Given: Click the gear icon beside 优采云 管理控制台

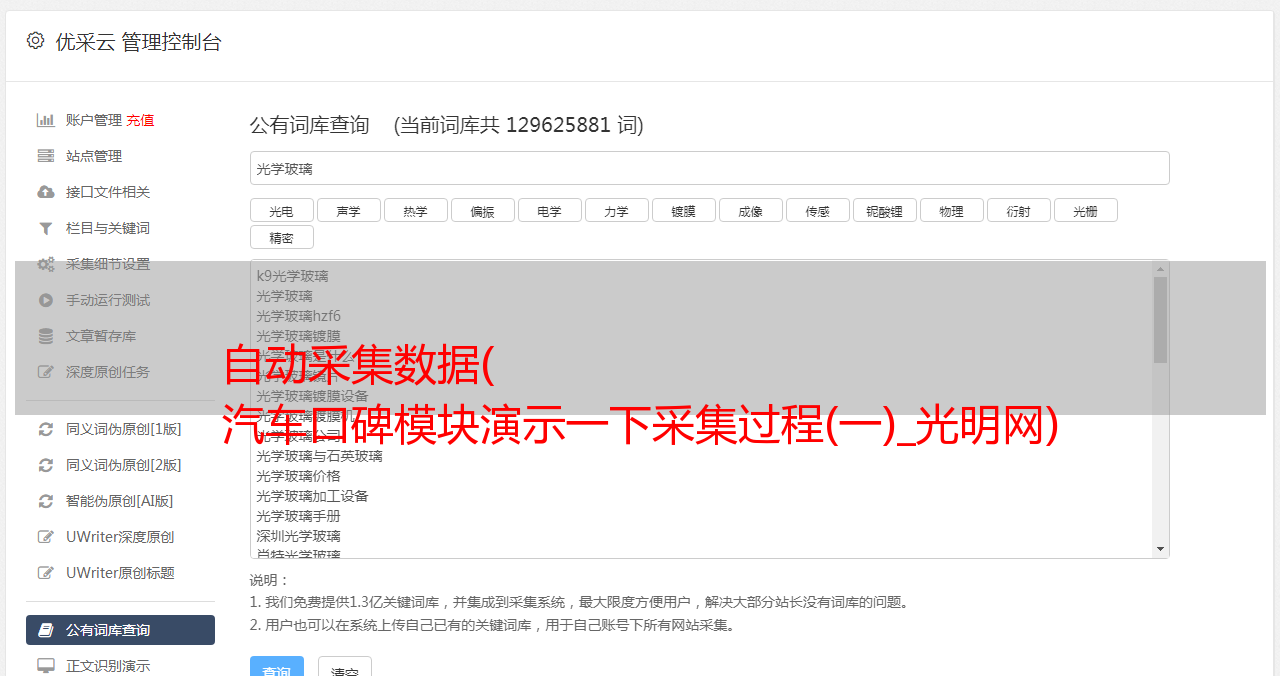Looking at the screenshot, I should pyautogui.click(x=36, y=41).
